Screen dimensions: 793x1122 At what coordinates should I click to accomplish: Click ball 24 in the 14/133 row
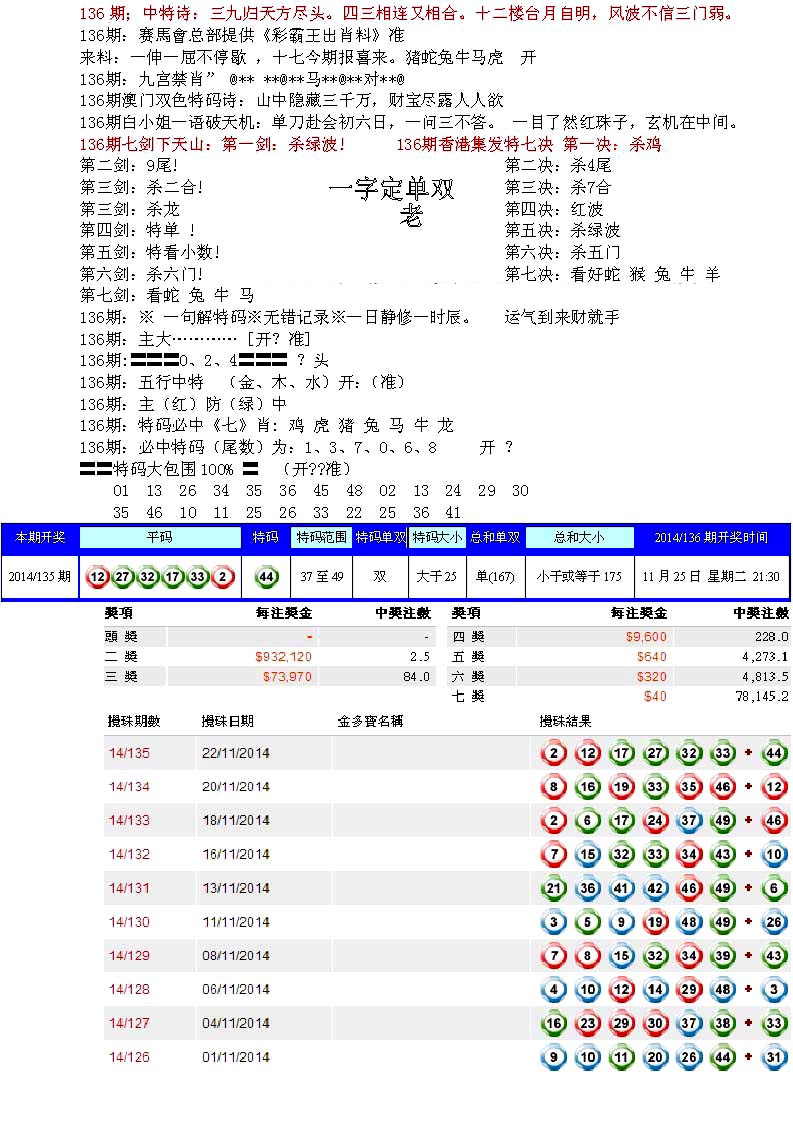pos(655,821)
